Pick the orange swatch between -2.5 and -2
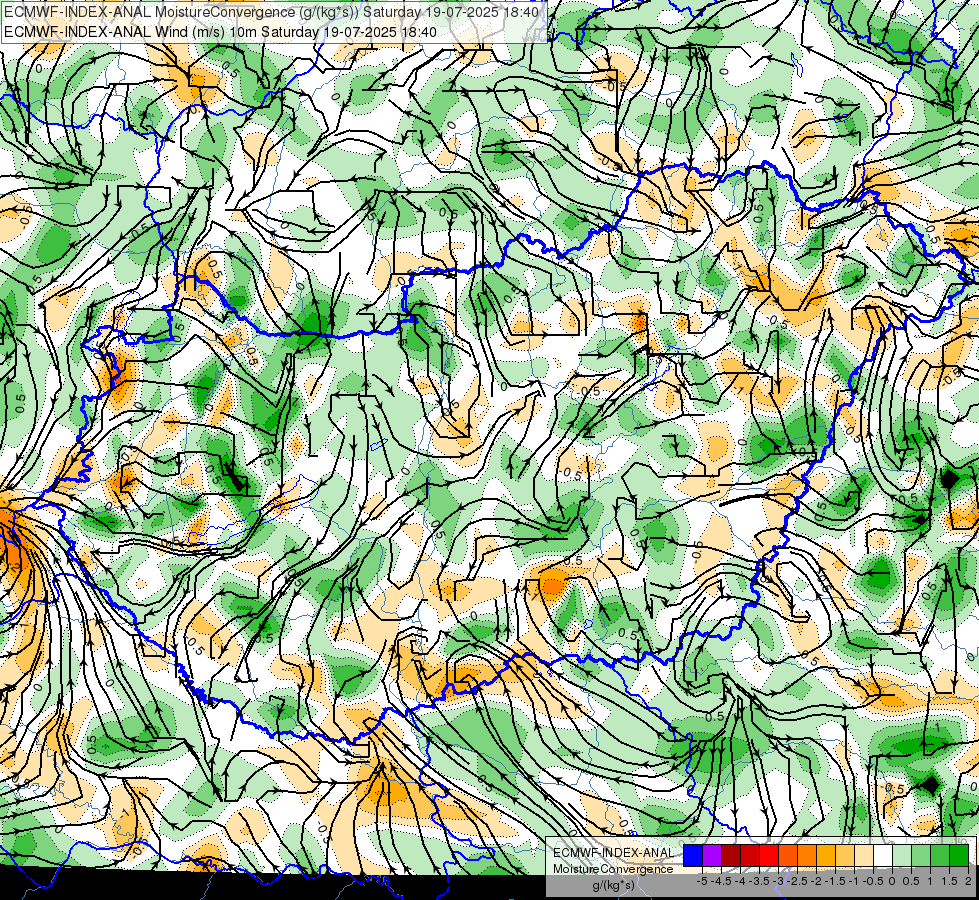This screenshot has height=900, width=979. (807, 855)
